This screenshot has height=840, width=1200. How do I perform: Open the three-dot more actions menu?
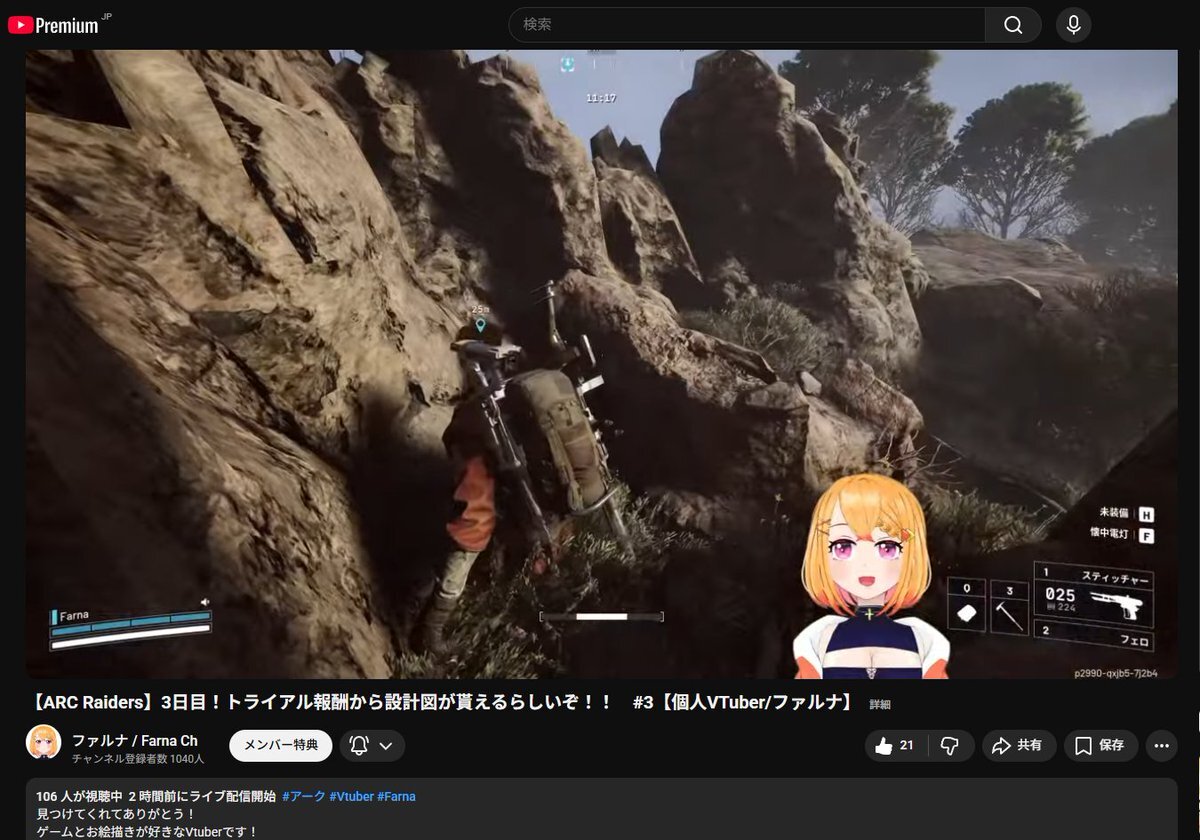tap(1161, 745)
